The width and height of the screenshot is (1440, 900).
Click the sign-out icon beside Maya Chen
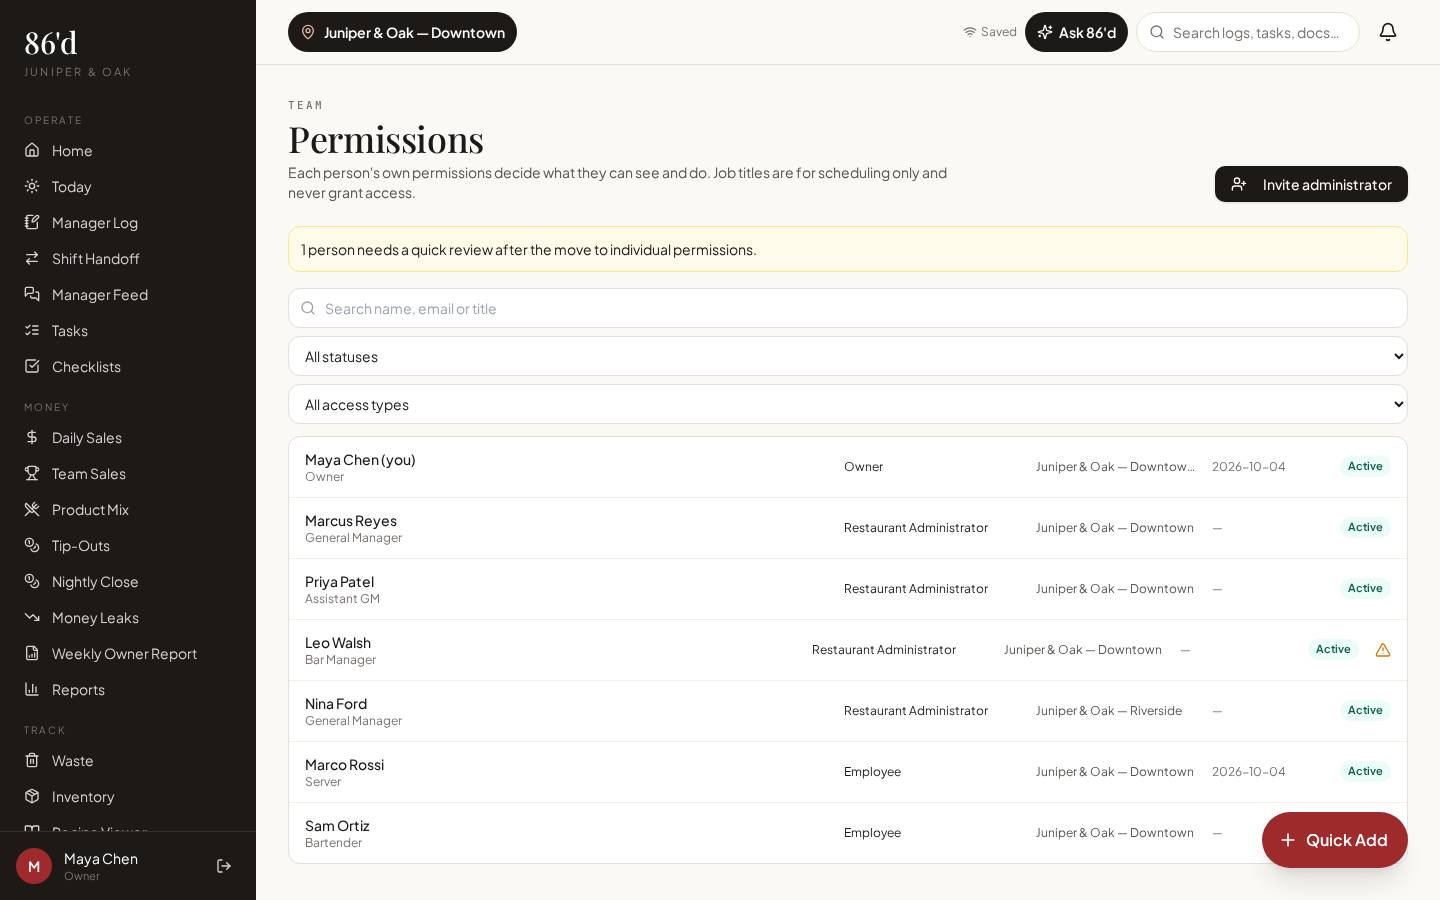click(x=224, y=866)
